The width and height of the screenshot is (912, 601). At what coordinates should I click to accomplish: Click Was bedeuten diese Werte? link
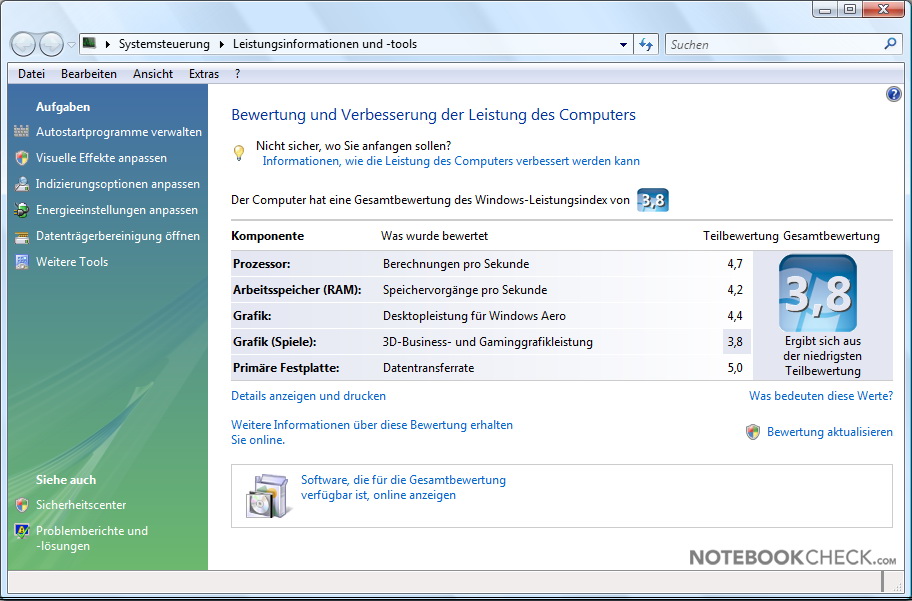[821, 396]
